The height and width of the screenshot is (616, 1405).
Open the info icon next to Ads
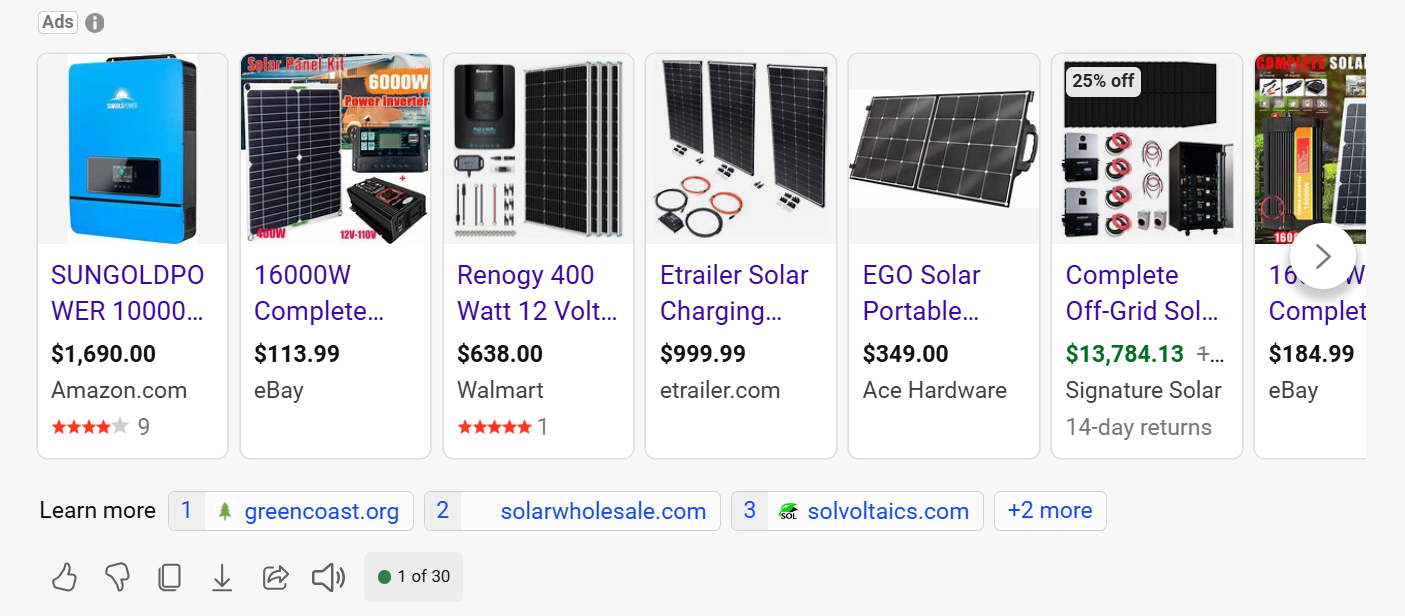point(94,22)
